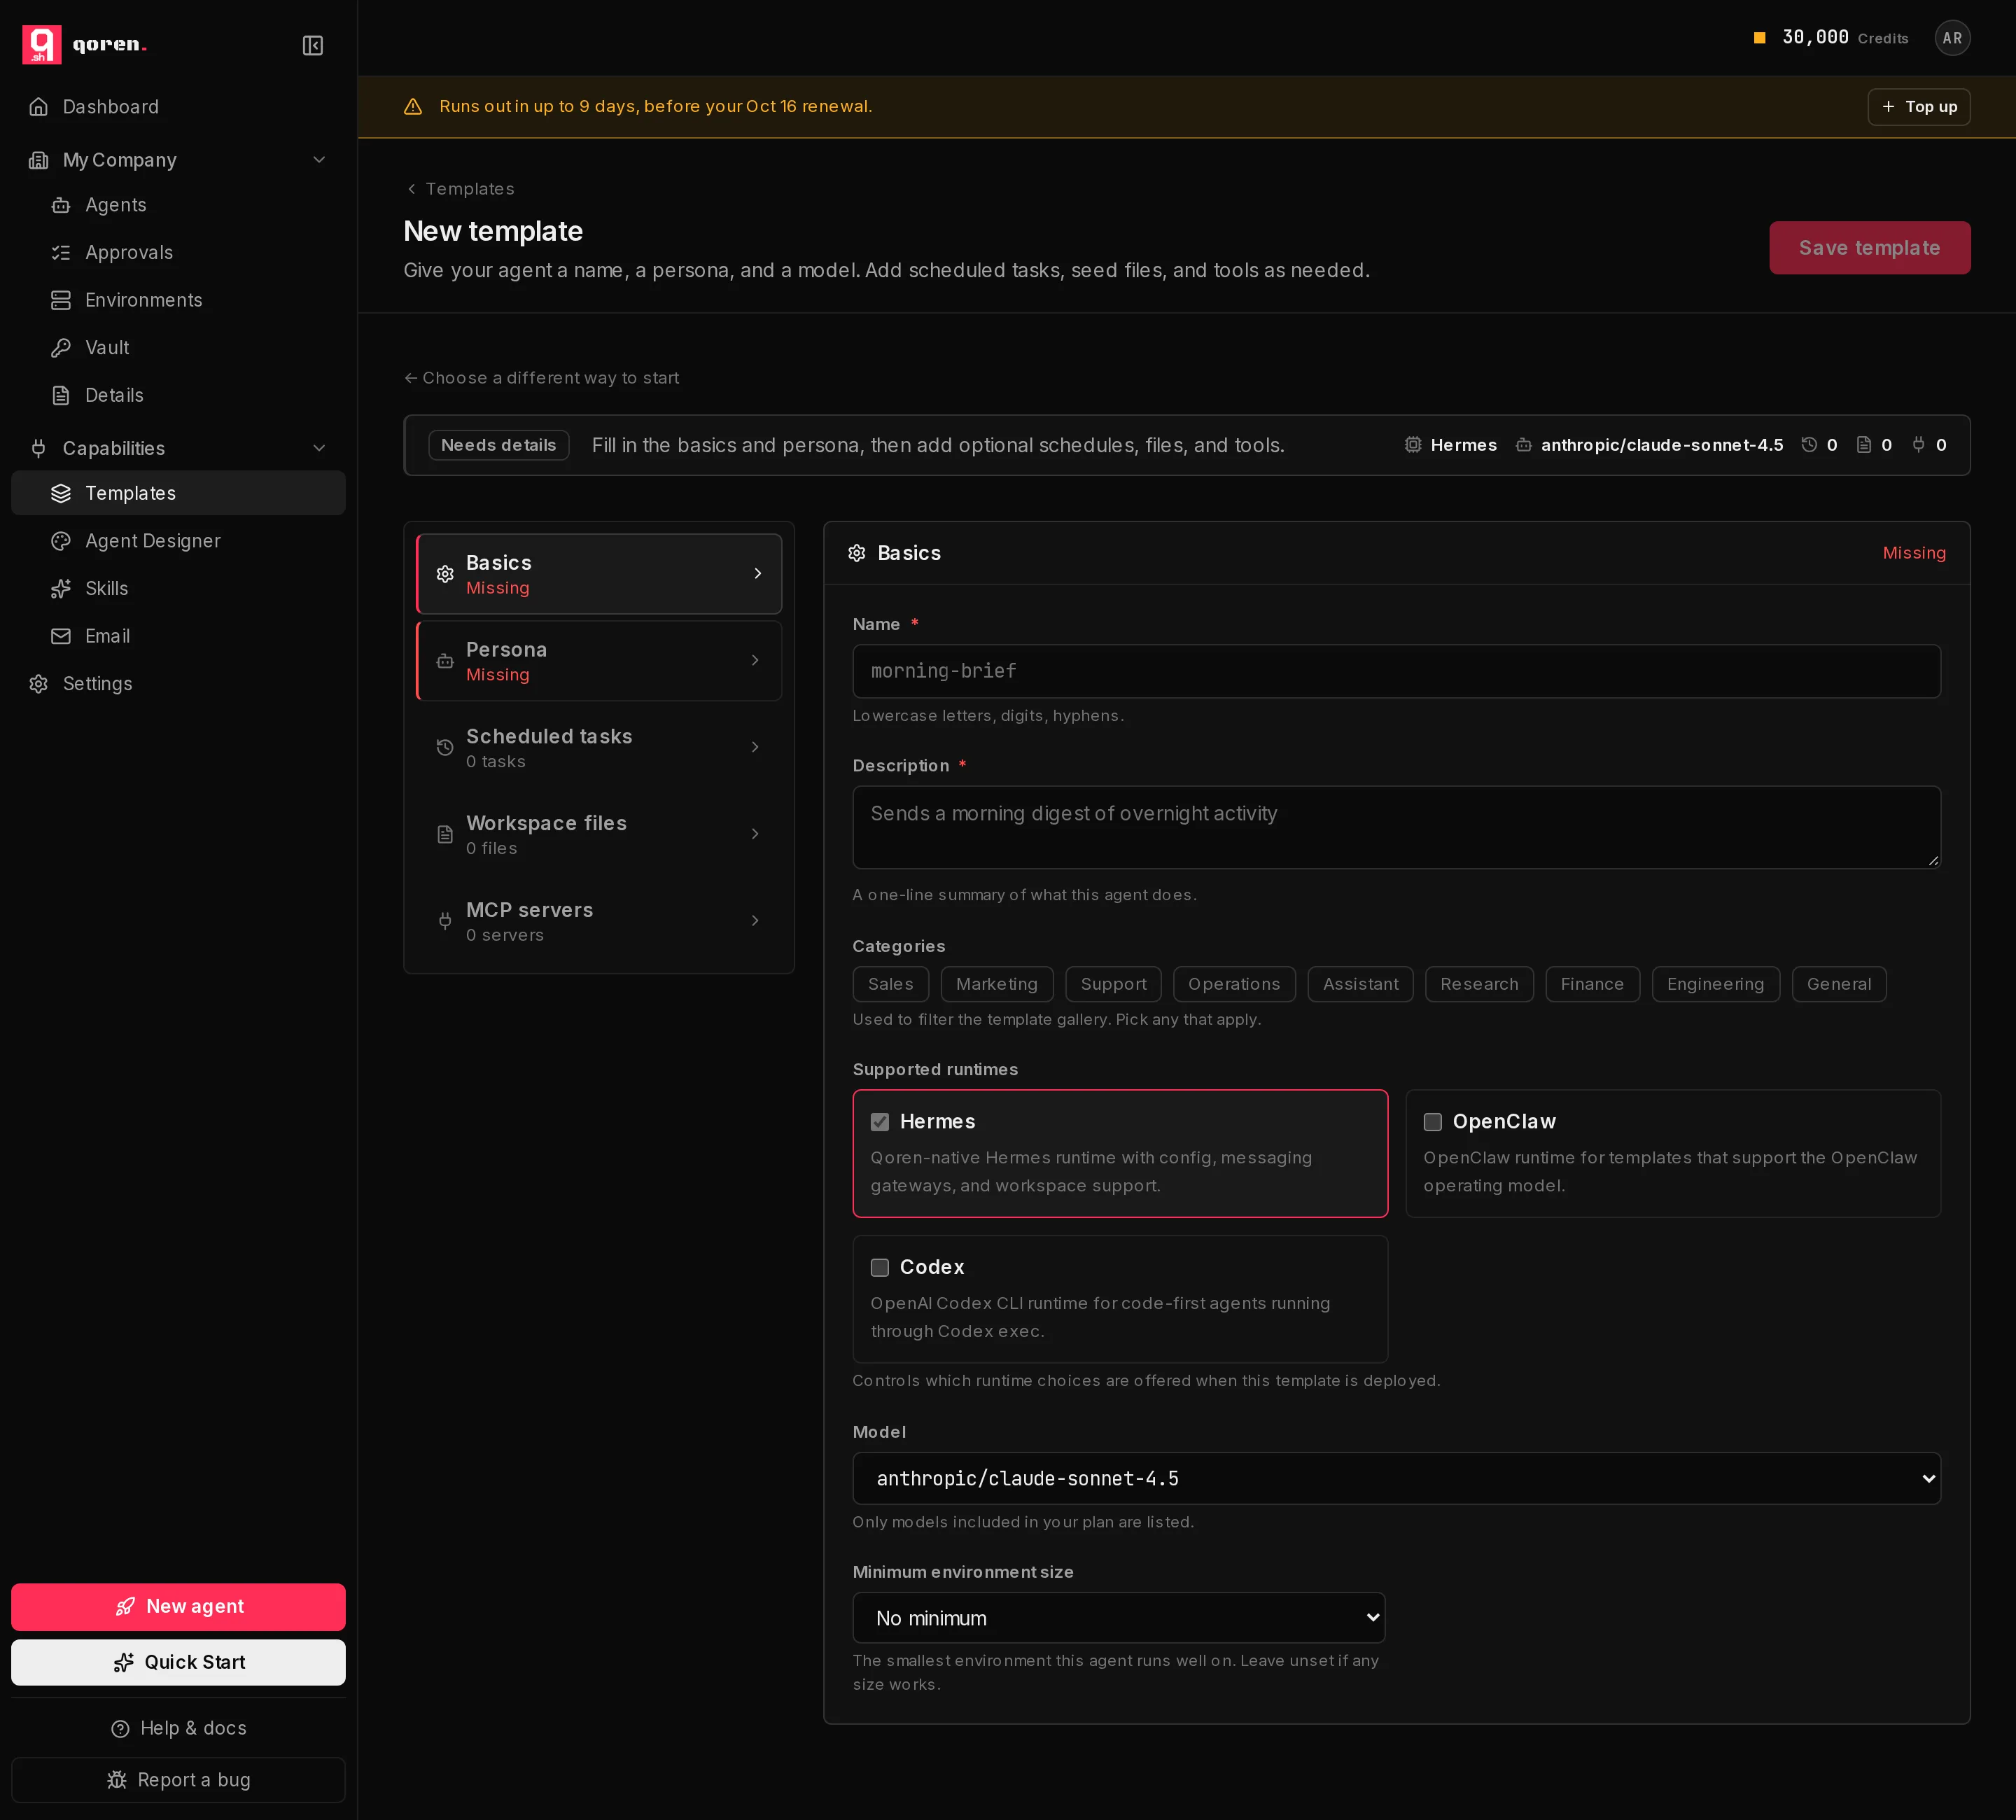Screen dimensions: 2016x1820
Task: Select the Persona section tab
Action: pyautogui.click(x=599, y=661)
